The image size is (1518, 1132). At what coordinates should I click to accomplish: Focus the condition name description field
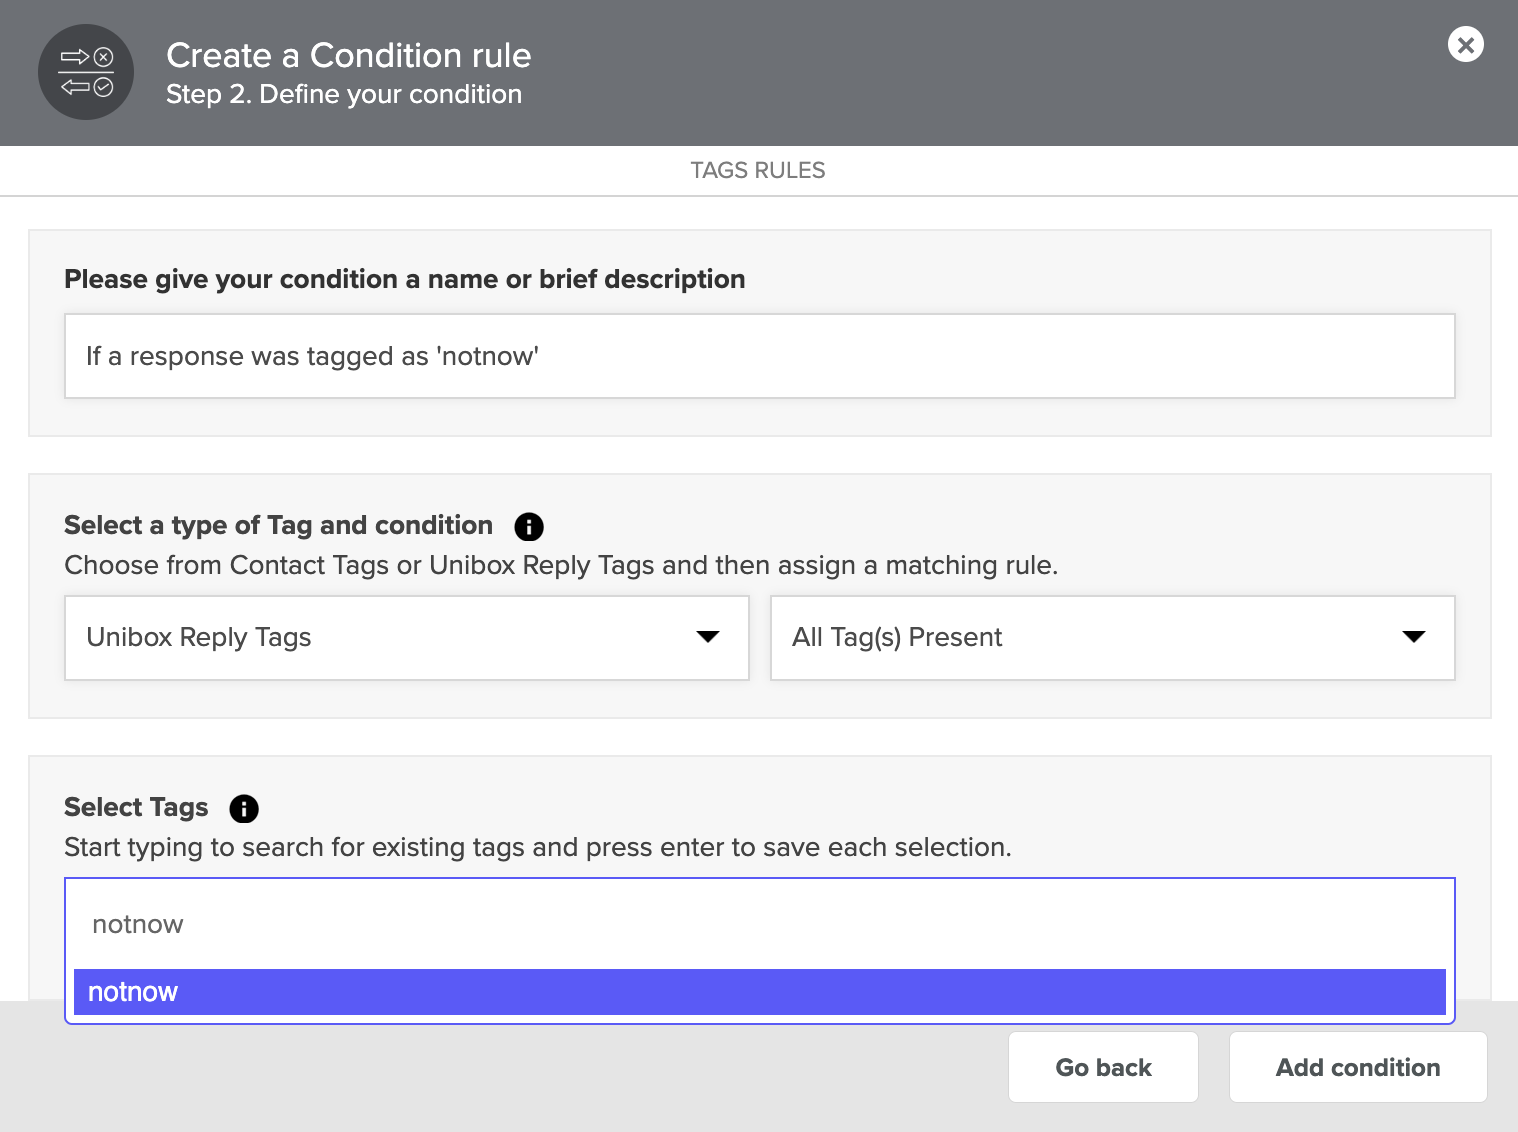coord(759,356)
